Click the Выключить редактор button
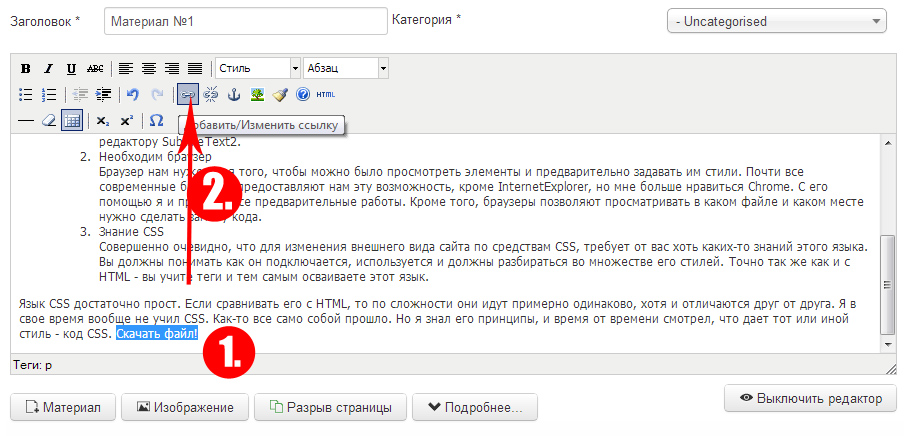The width and height of the screenshot is (904, 436). [809, 398]
